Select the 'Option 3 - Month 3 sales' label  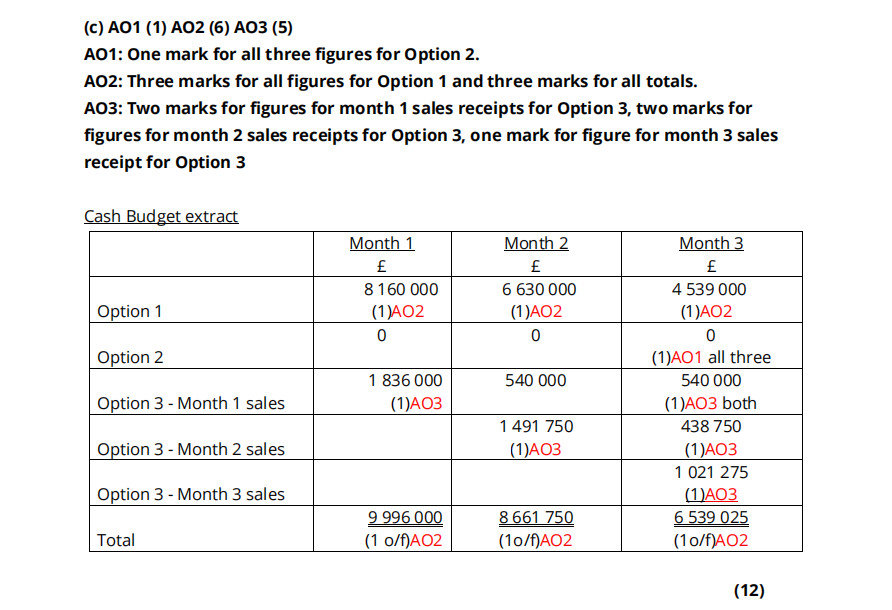(x=191, y=494)
